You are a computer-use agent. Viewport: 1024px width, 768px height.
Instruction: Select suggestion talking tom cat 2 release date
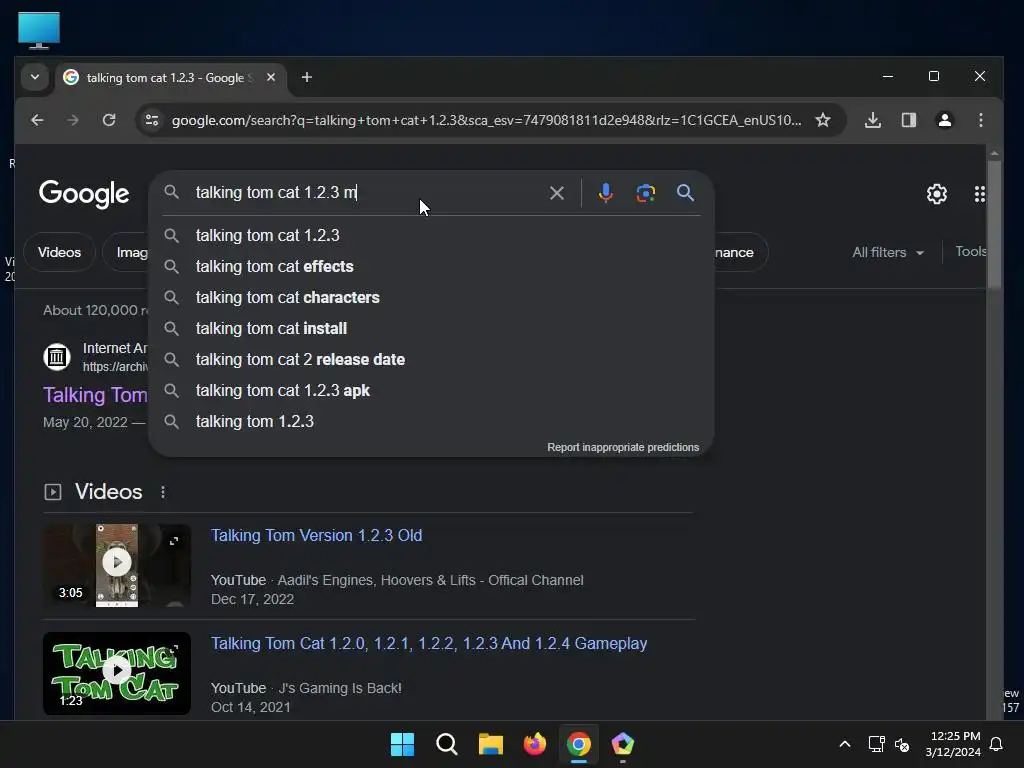click(431, 359)
